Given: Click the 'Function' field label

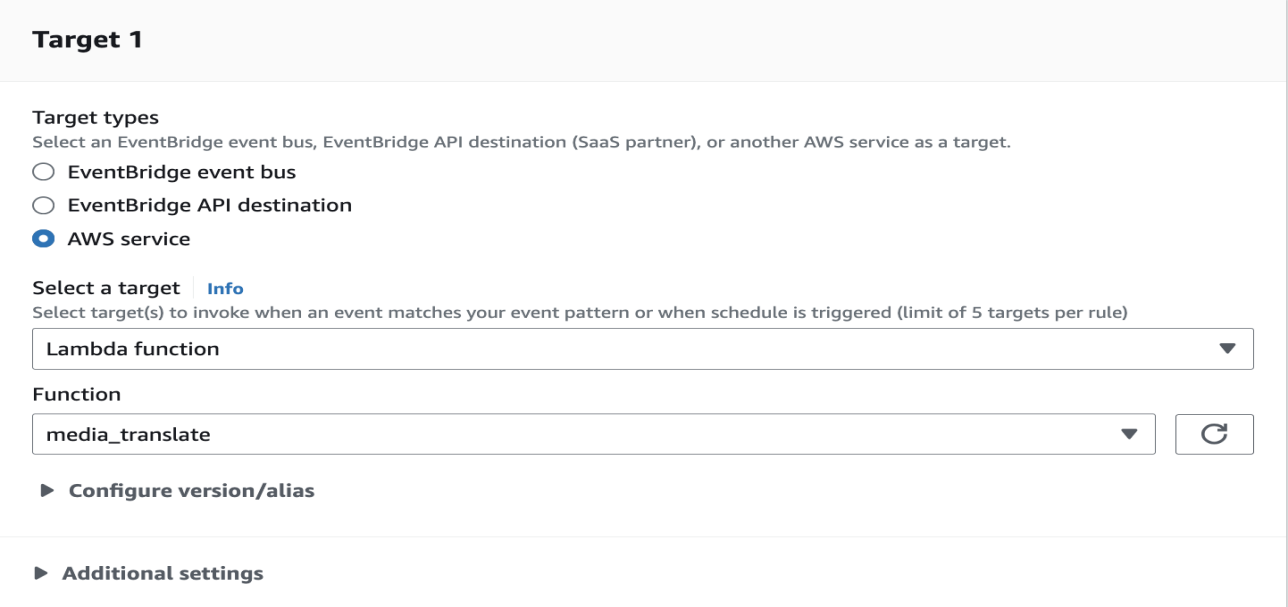Looking at the screenshot, I should pos(76,394).
